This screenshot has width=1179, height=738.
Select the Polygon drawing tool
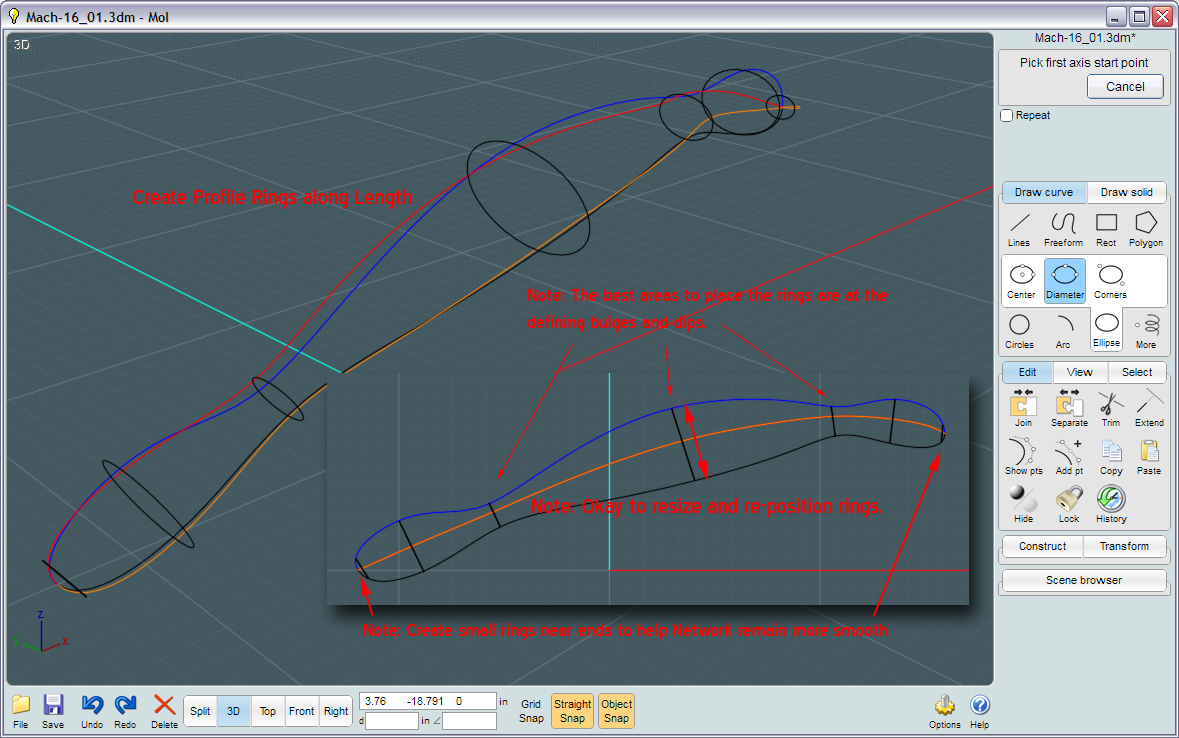tap(1145, 229)
